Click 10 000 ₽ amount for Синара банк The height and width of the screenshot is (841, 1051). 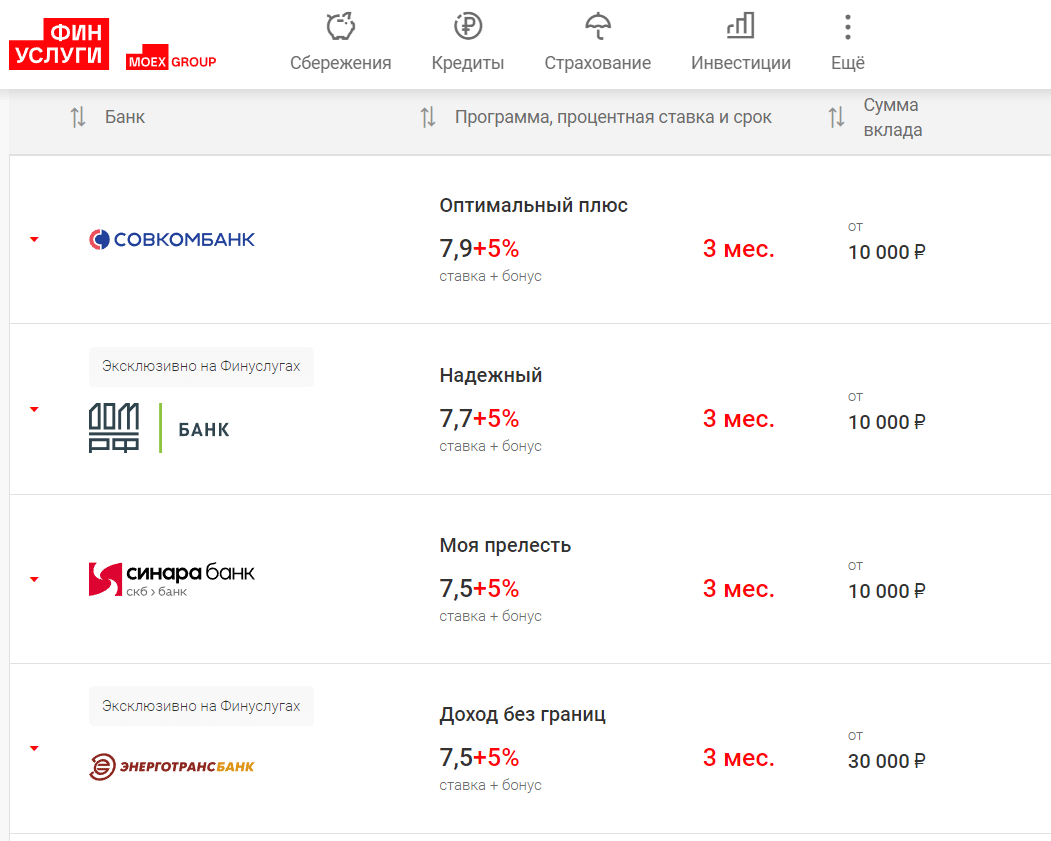tap(887, 591)
